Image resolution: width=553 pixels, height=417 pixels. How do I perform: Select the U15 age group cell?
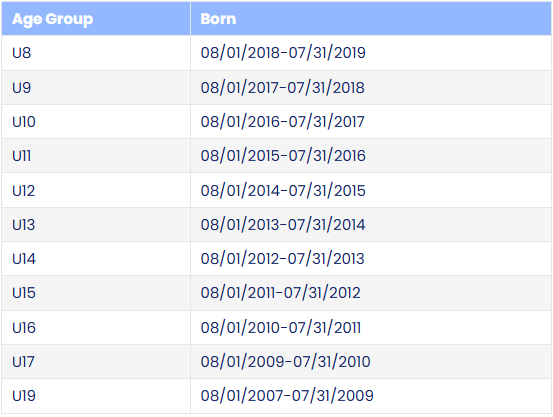pyautogui.click(x=96, y=293)
